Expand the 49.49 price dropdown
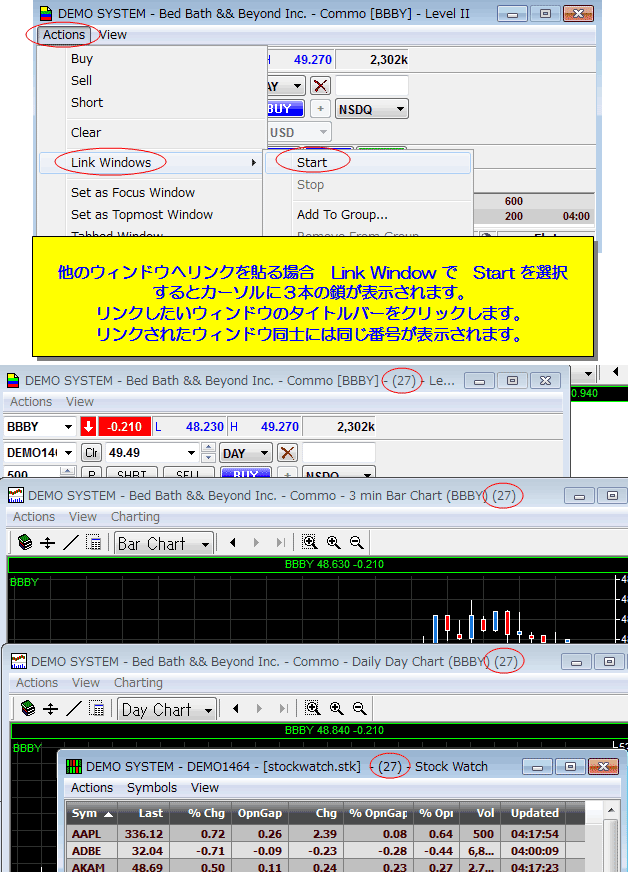 click(x=191, y=453)
